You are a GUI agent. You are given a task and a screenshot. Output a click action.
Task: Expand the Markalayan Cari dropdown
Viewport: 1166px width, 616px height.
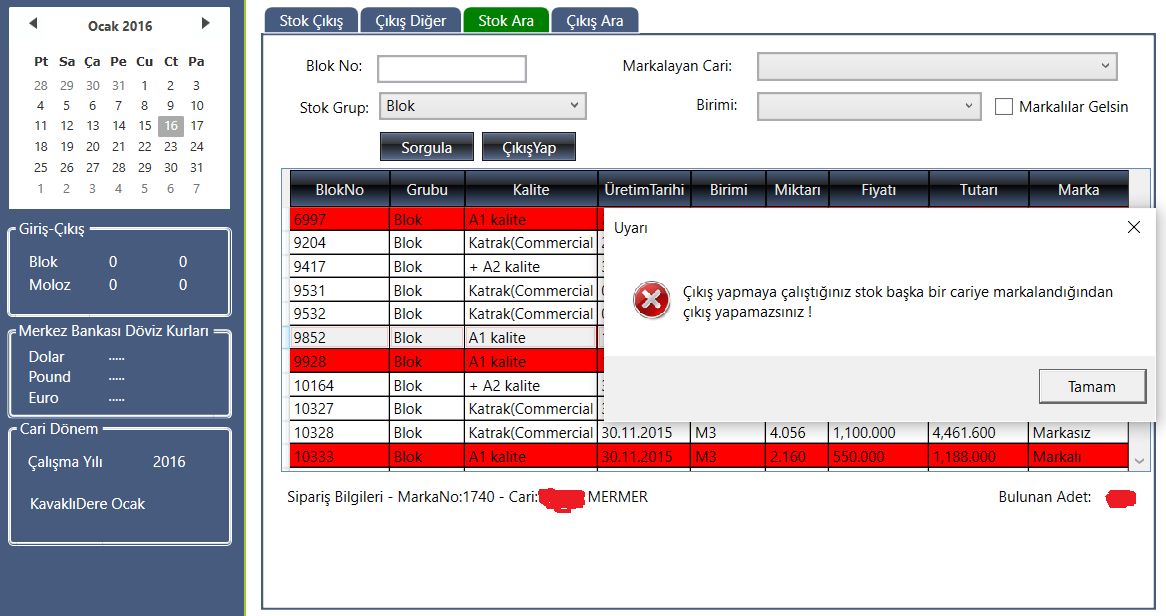click(936, 66)
